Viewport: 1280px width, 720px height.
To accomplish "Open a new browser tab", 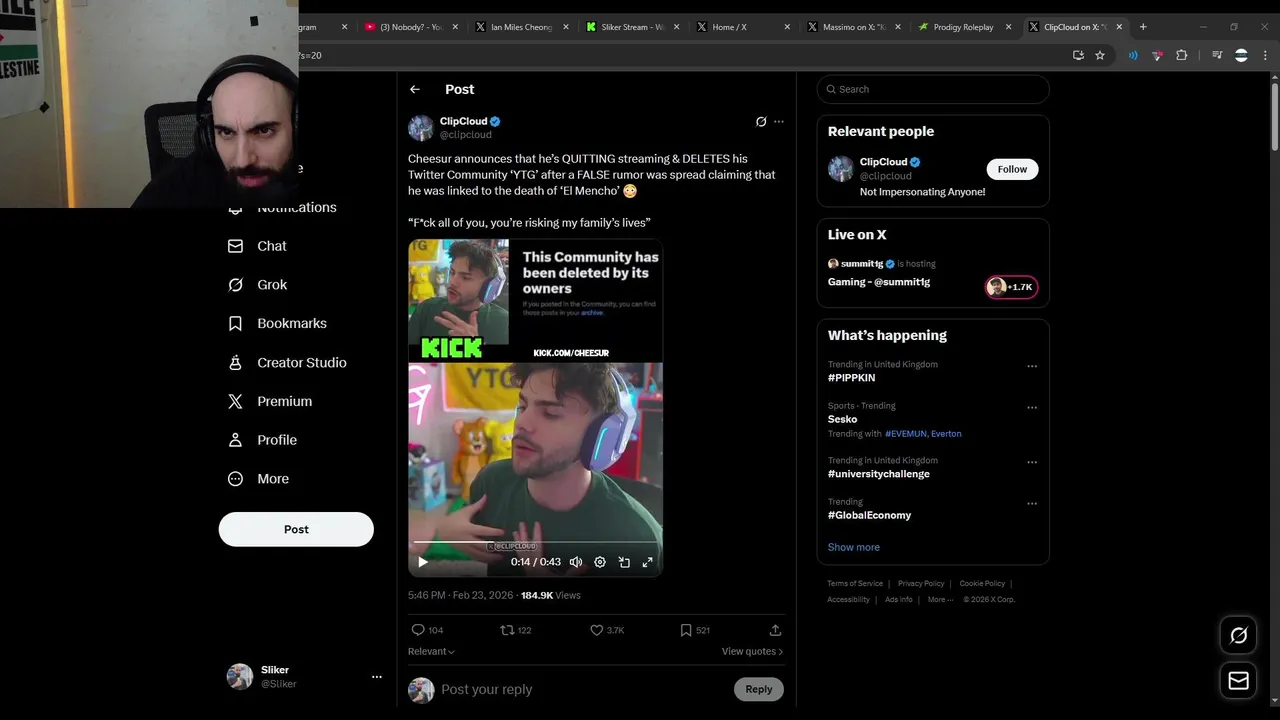I will [1143, 27].
